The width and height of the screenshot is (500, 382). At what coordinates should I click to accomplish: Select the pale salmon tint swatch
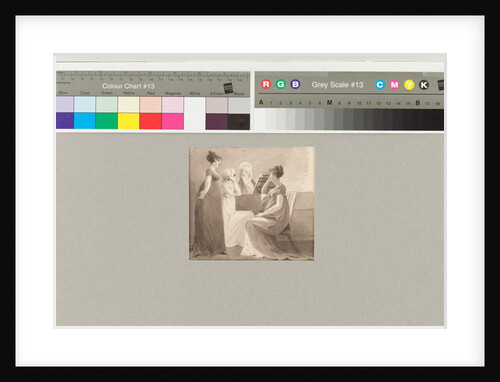tap(151, 105)
